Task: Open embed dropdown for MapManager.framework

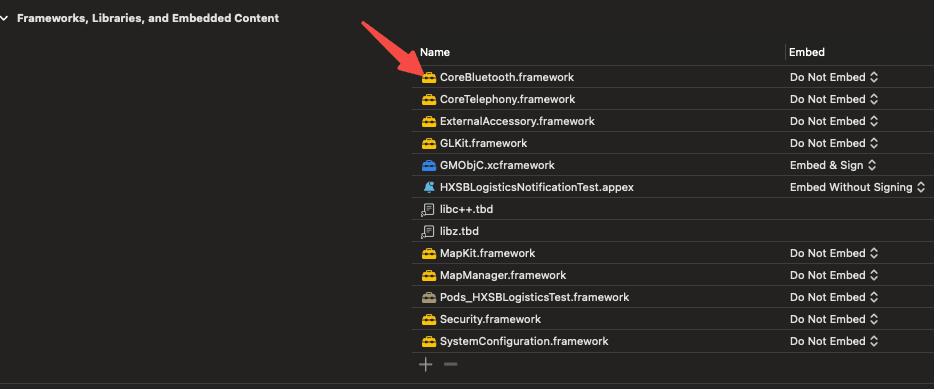Action: (x=834, y=276)
